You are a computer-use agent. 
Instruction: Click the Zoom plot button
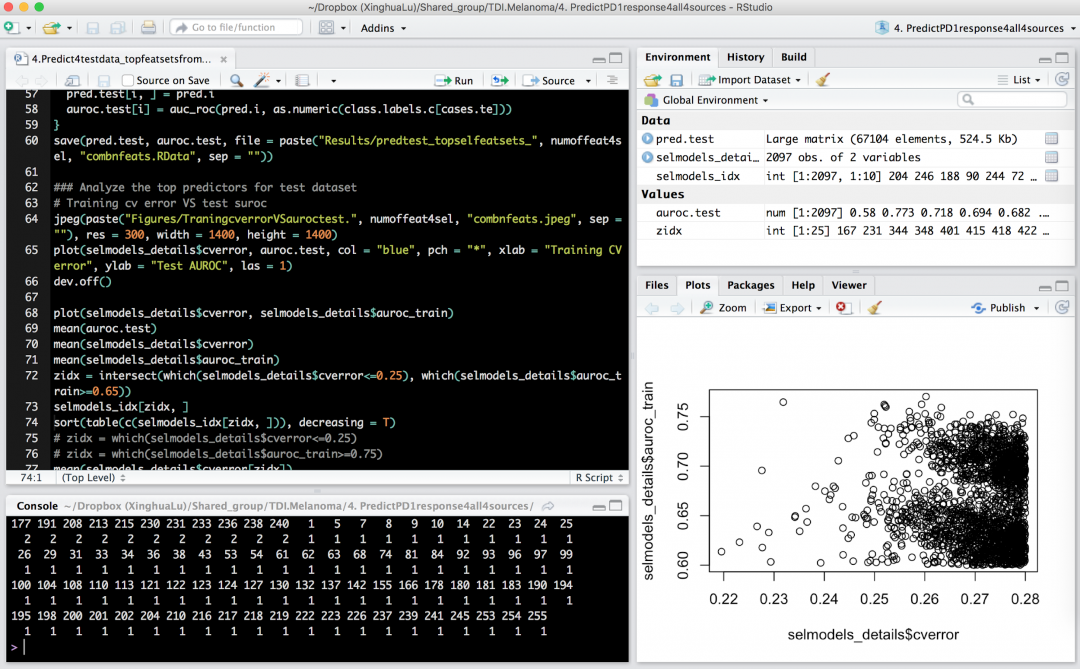click(x=723, y=308)
